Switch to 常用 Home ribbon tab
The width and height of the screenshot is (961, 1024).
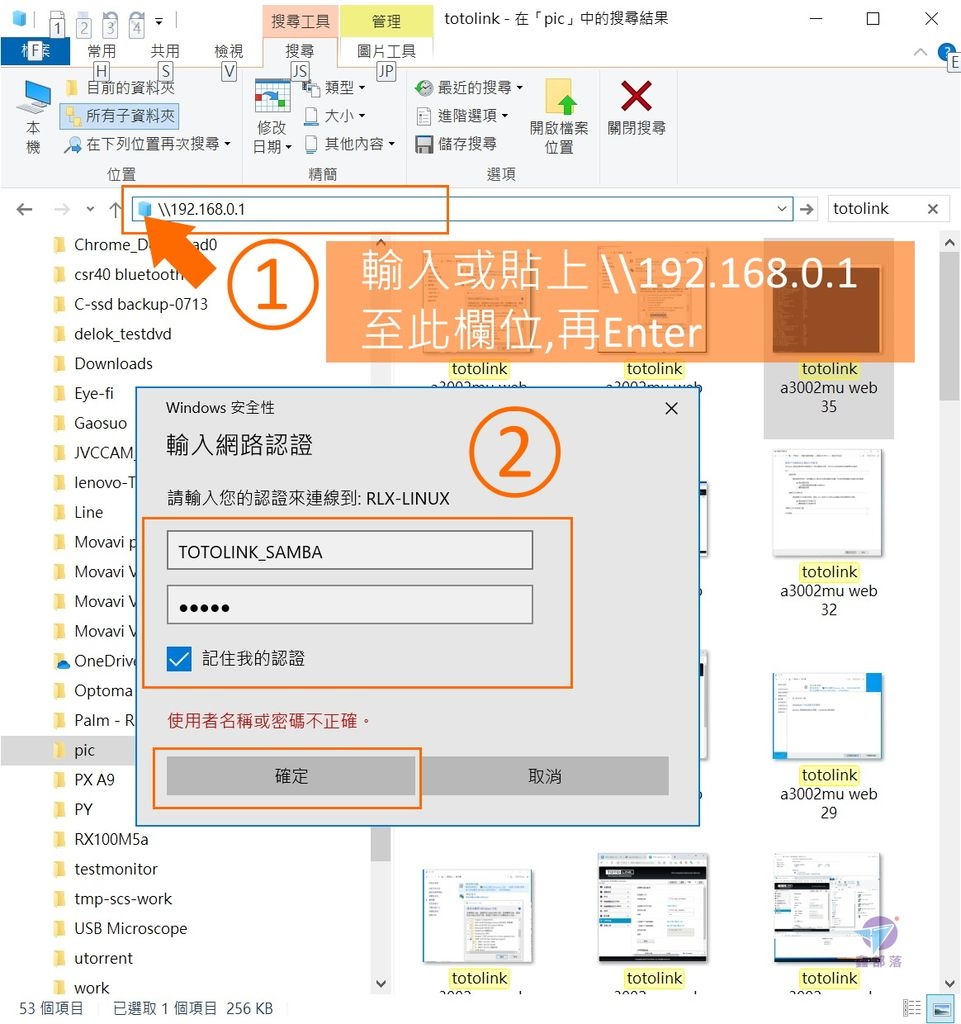pyautogui.click(x=102, y=51)
